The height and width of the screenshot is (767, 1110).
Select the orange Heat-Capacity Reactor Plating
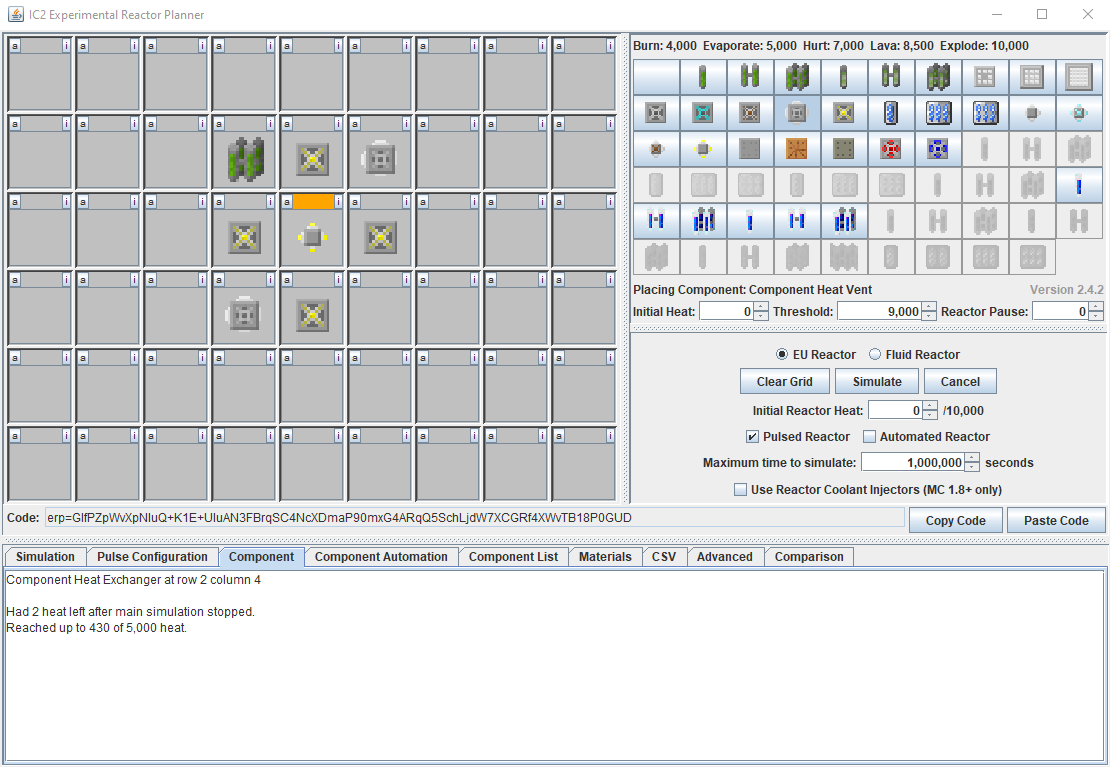(797, 149)
